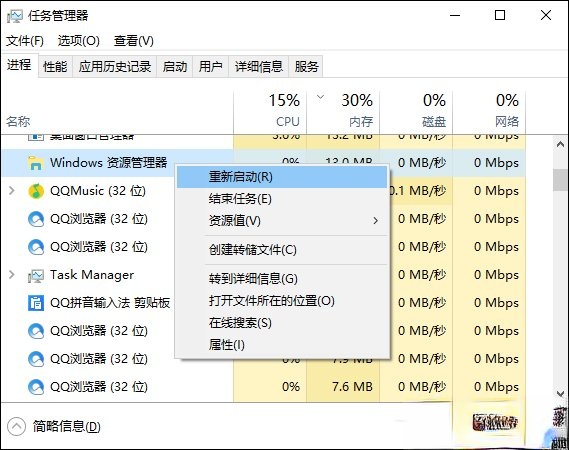Expand the QQMusic (32 位) process group
569x450 pixels.
click(x=12, y=191)
